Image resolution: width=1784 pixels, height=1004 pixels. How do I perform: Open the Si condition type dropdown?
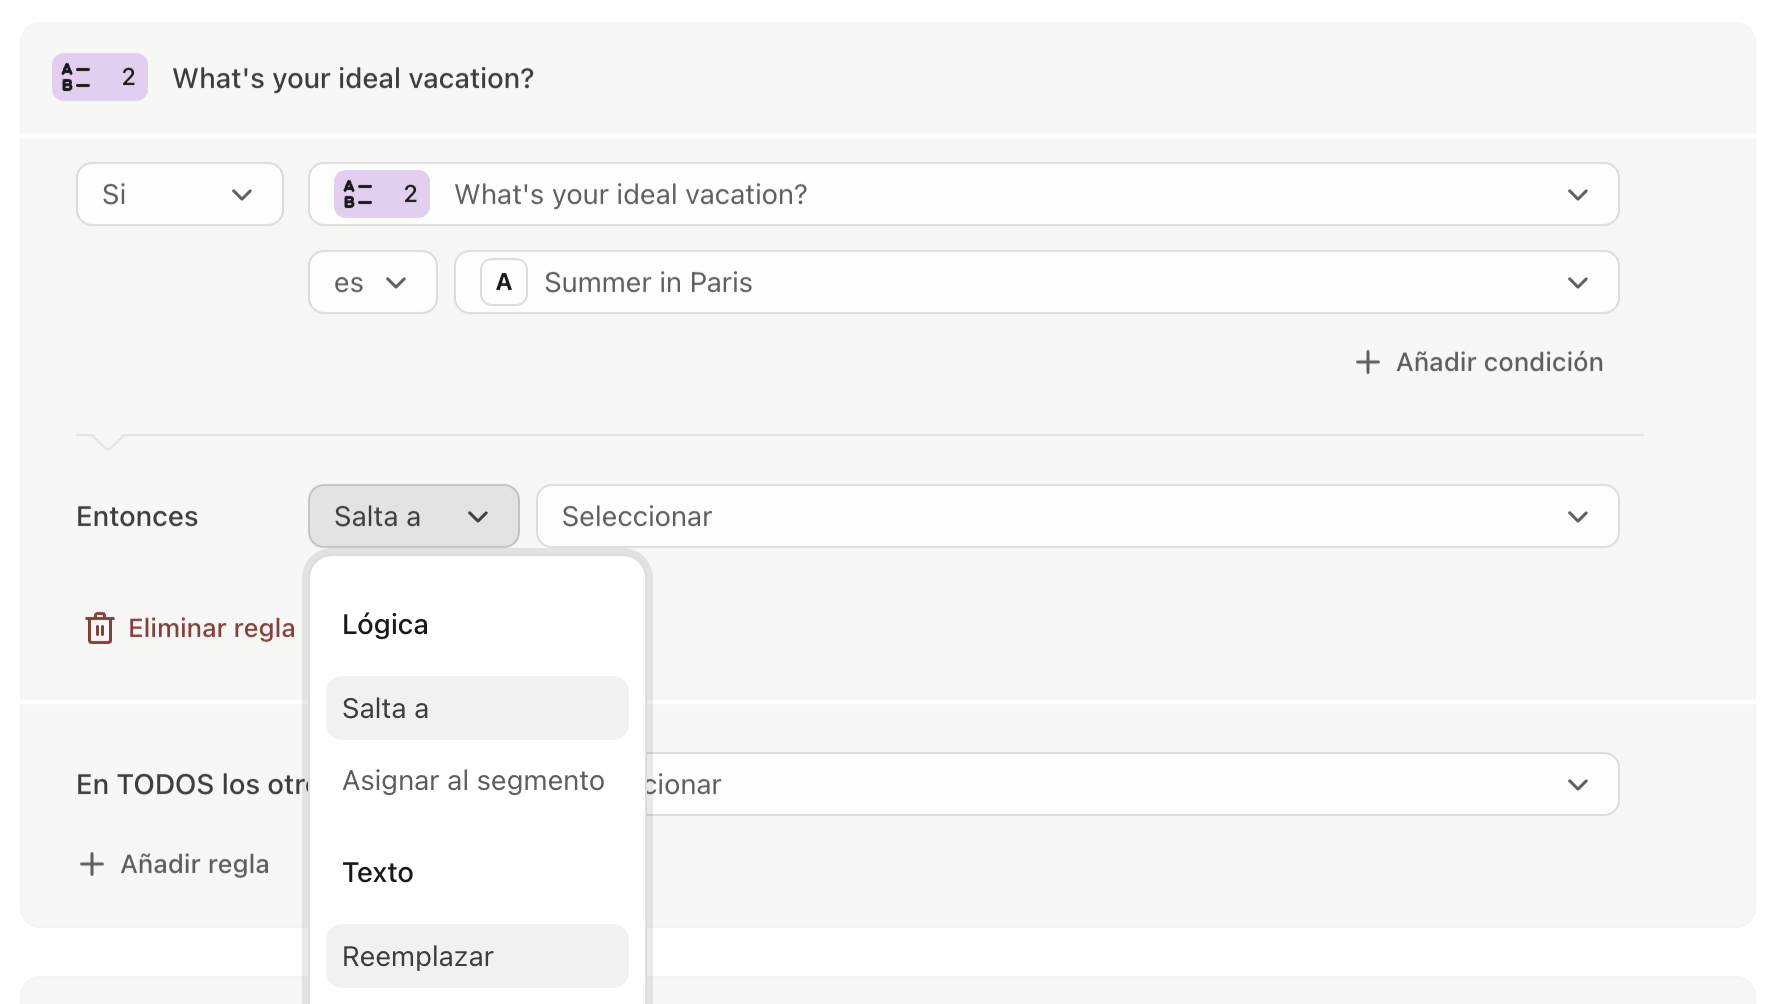tap(179, 194)
